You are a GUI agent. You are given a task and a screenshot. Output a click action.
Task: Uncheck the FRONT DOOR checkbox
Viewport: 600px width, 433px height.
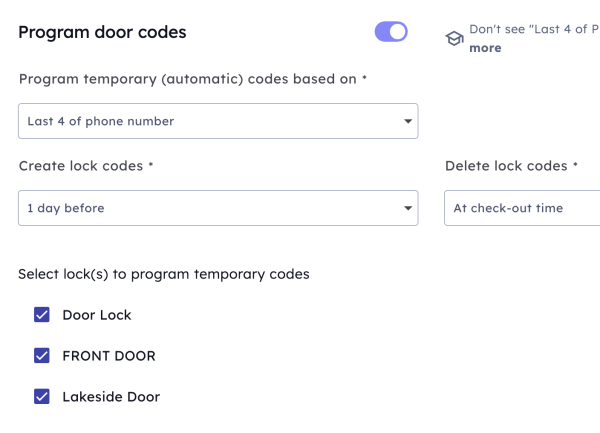(x=42, y=356)
